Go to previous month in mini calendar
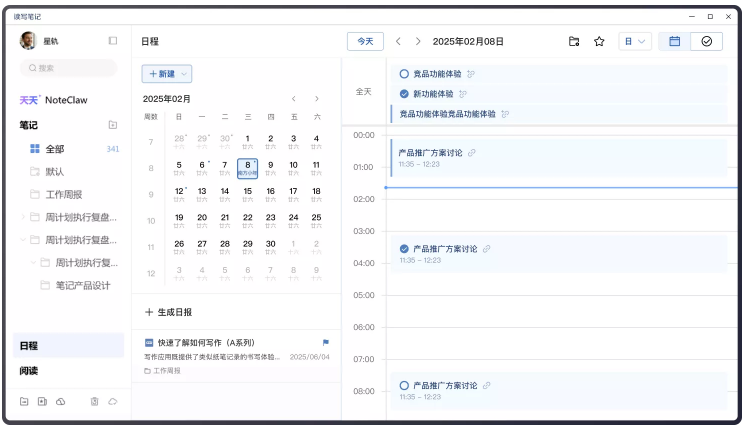 [x=294, y=99]
